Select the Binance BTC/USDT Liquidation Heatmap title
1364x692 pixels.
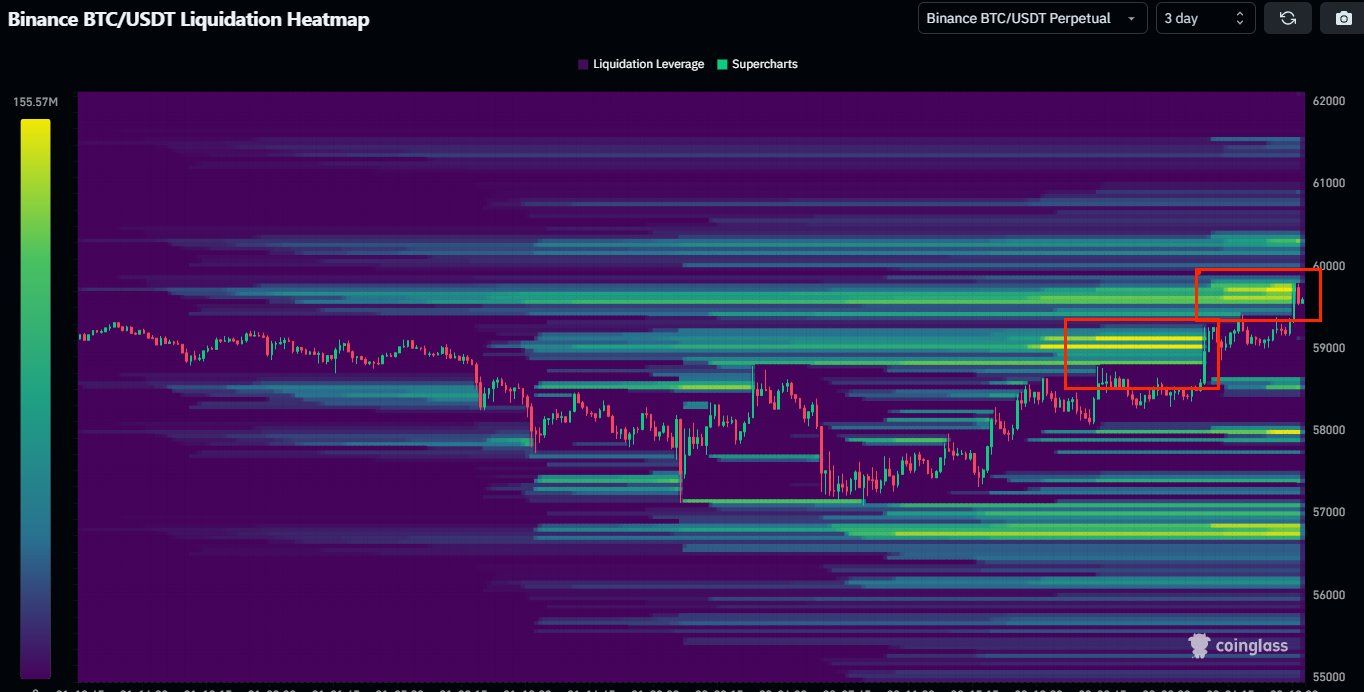pos(189,19)
